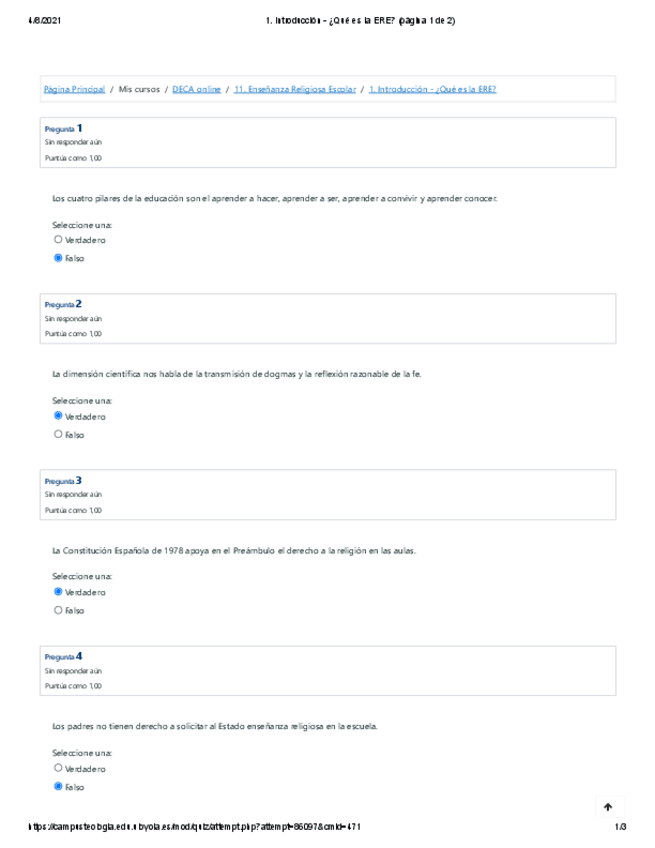The width and height of the screenshot is (655, 848).
Task: Select Verdadero for Pregunta 1
Action: tap(59, 240)
